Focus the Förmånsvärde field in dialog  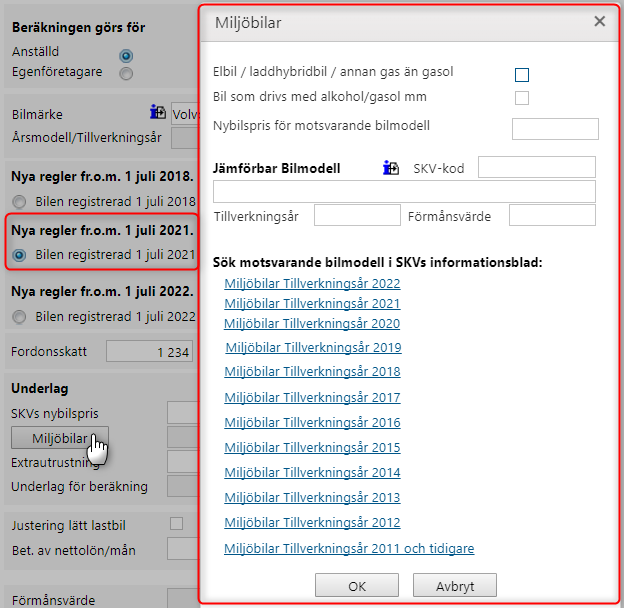tap(552, 215)
